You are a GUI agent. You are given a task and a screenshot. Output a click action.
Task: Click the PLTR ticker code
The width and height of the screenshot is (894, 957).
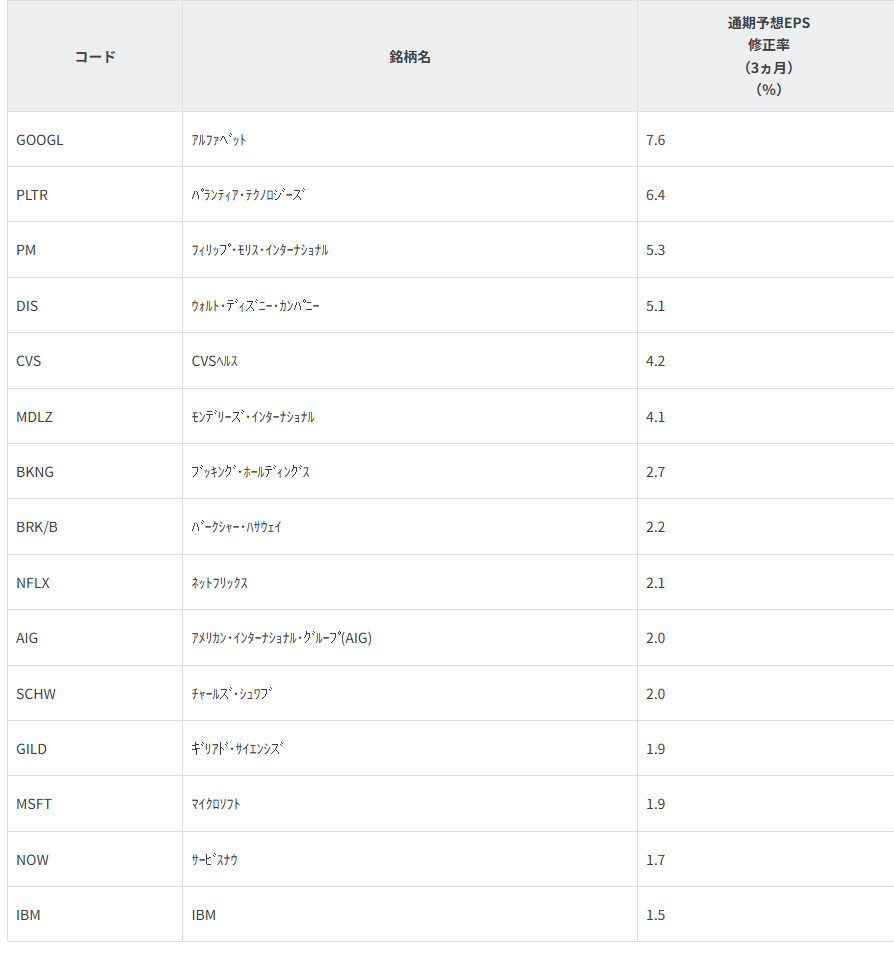click(32, 195)
